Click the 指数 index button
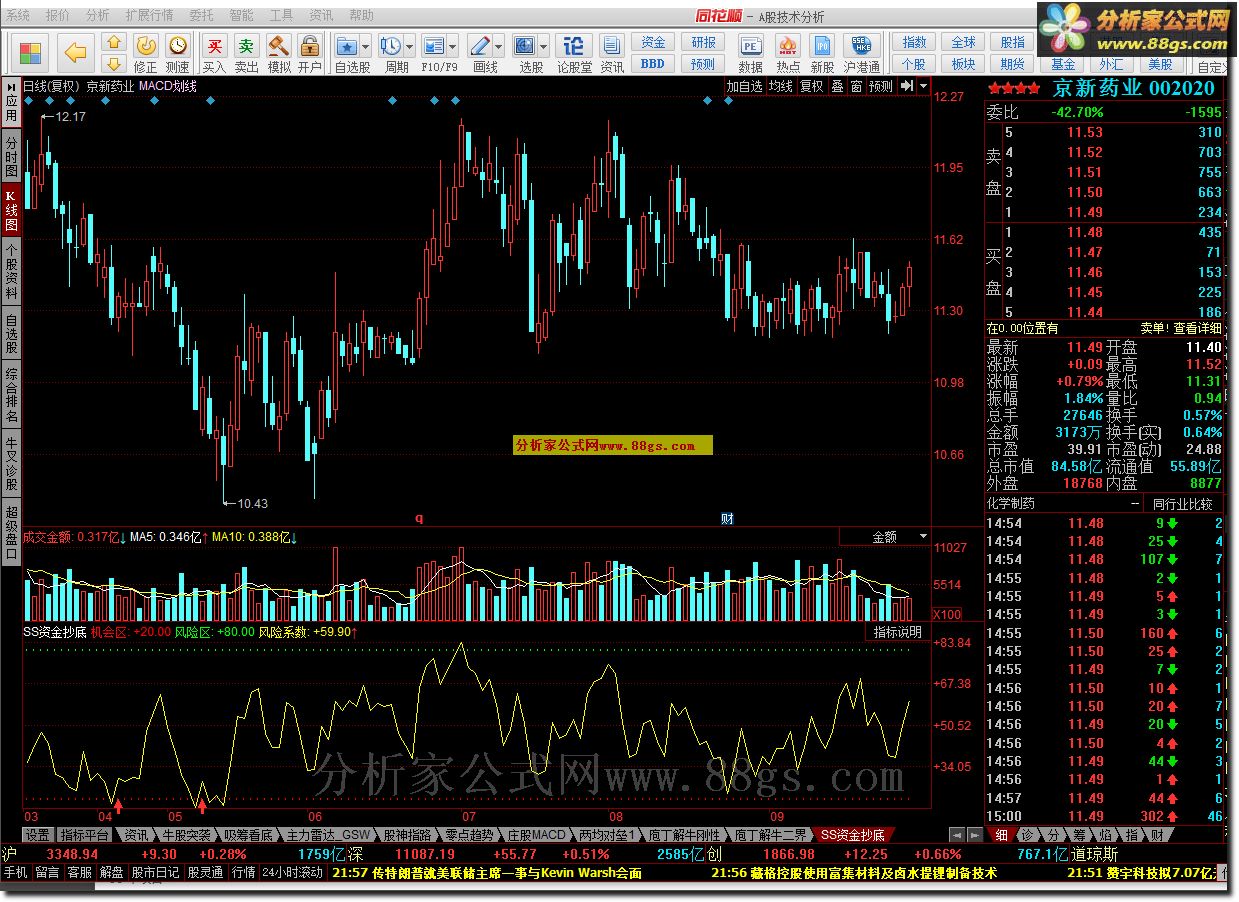The image size is (1239, 902). [x=914, y=42]
